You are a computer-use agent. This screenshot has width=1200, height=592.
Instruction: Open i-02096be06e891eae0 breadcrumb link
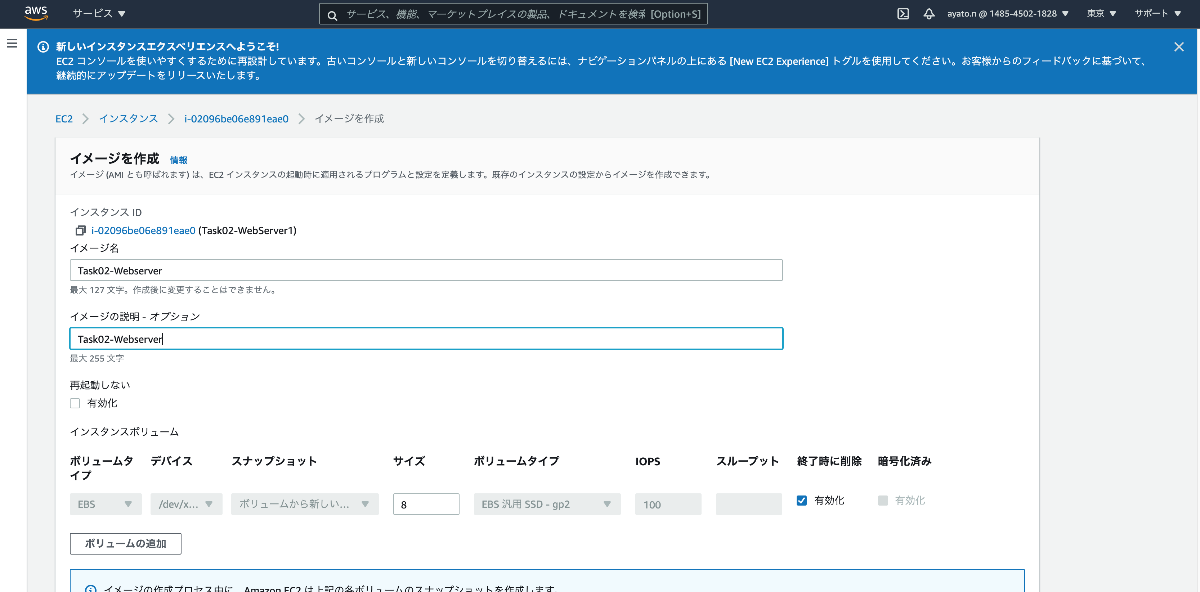point(236,118)
